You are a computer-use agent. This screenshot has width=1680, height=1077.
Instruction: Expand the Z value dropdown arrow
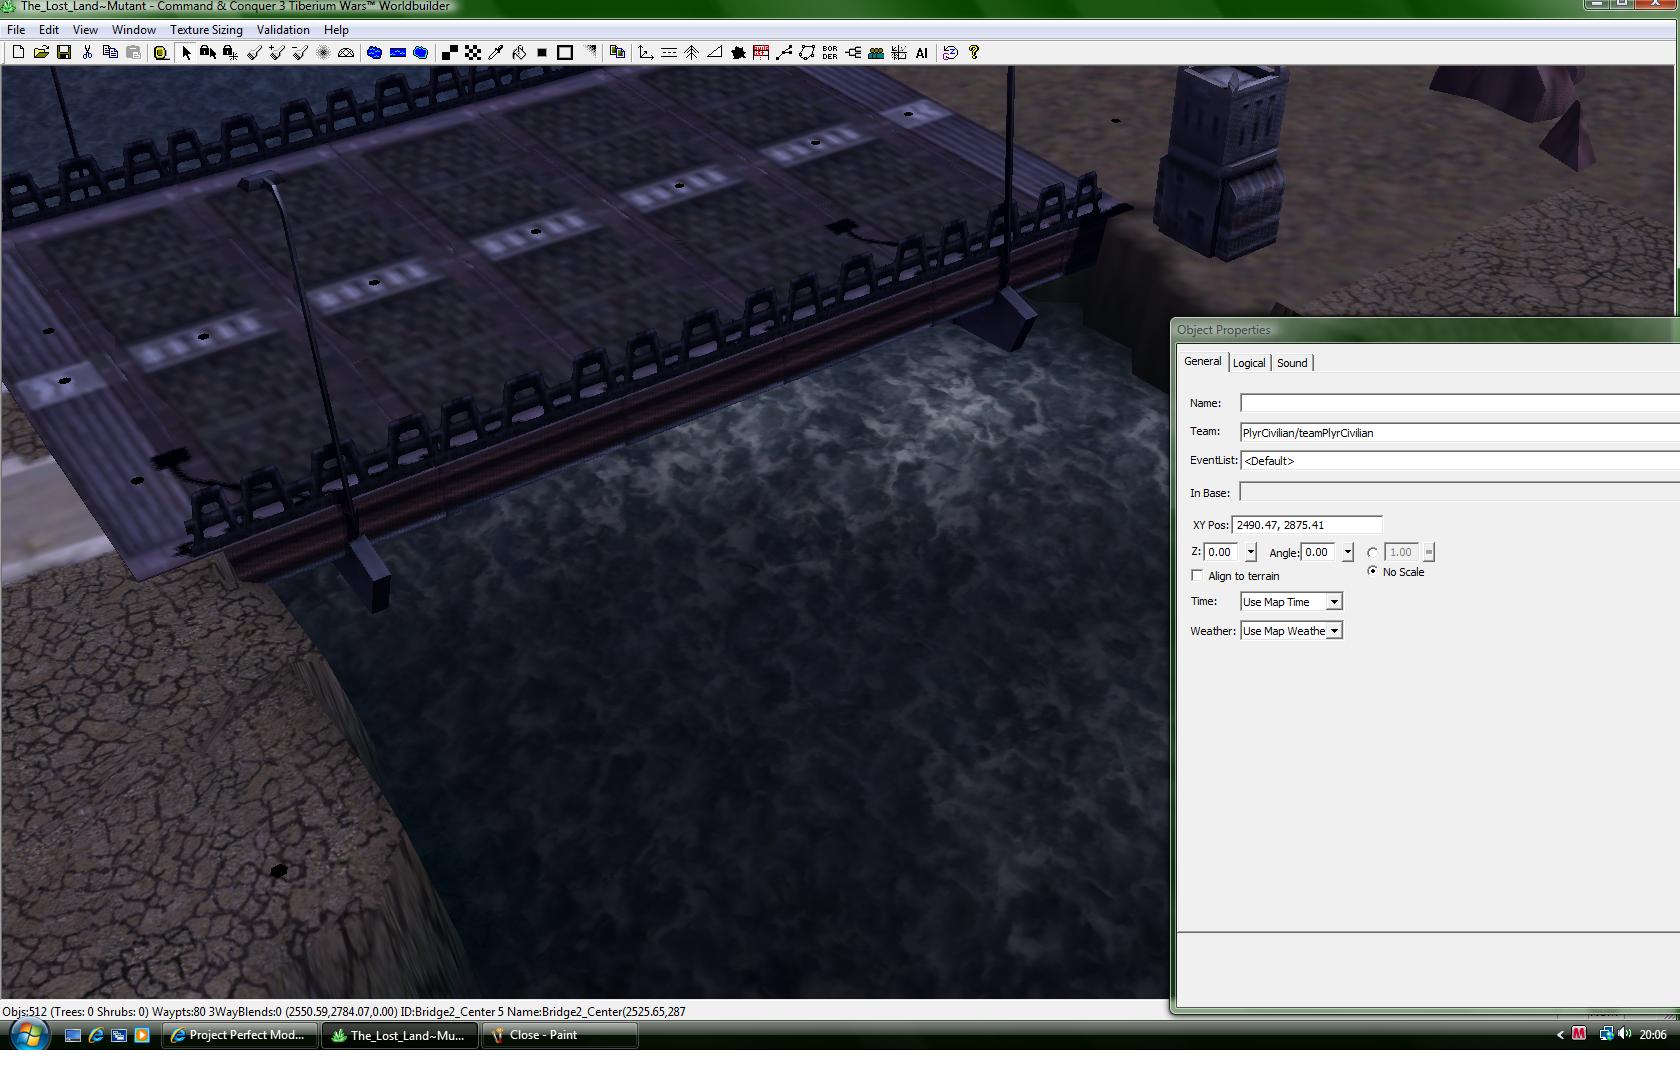click(1250, 552)
